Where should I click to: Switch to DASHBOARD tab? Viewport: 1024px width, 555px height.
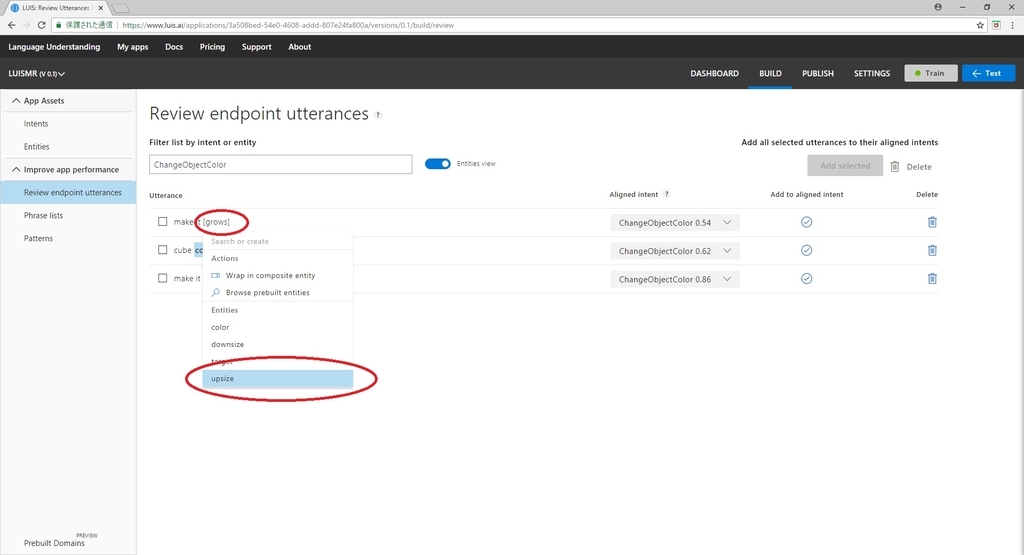tap(714, 73)
